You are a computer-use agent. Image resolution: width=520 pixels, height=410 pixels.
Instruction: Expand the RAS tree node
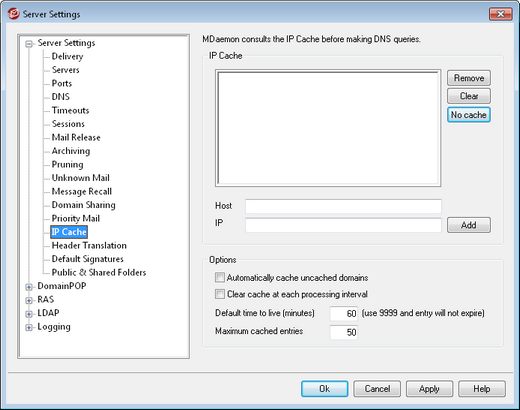(x=29, y=300)
